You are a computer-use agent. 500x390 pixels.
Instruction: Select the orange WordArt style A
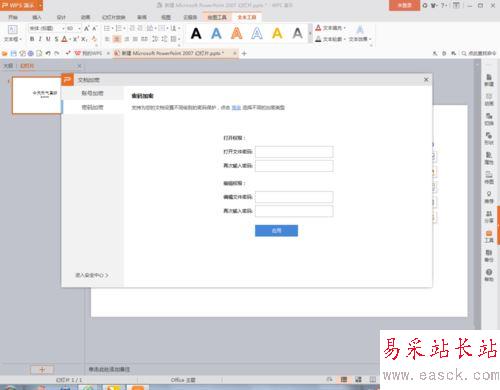(237, 33)
